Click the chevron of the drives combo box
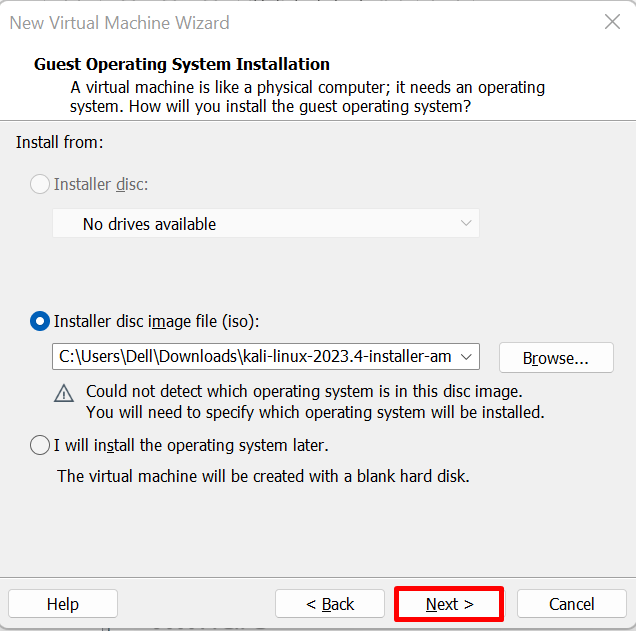The image size is (636, 631). [x=466, y=223]
